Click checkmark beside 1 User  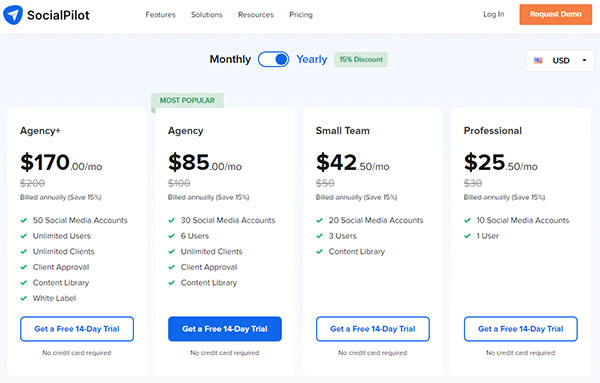467,236
